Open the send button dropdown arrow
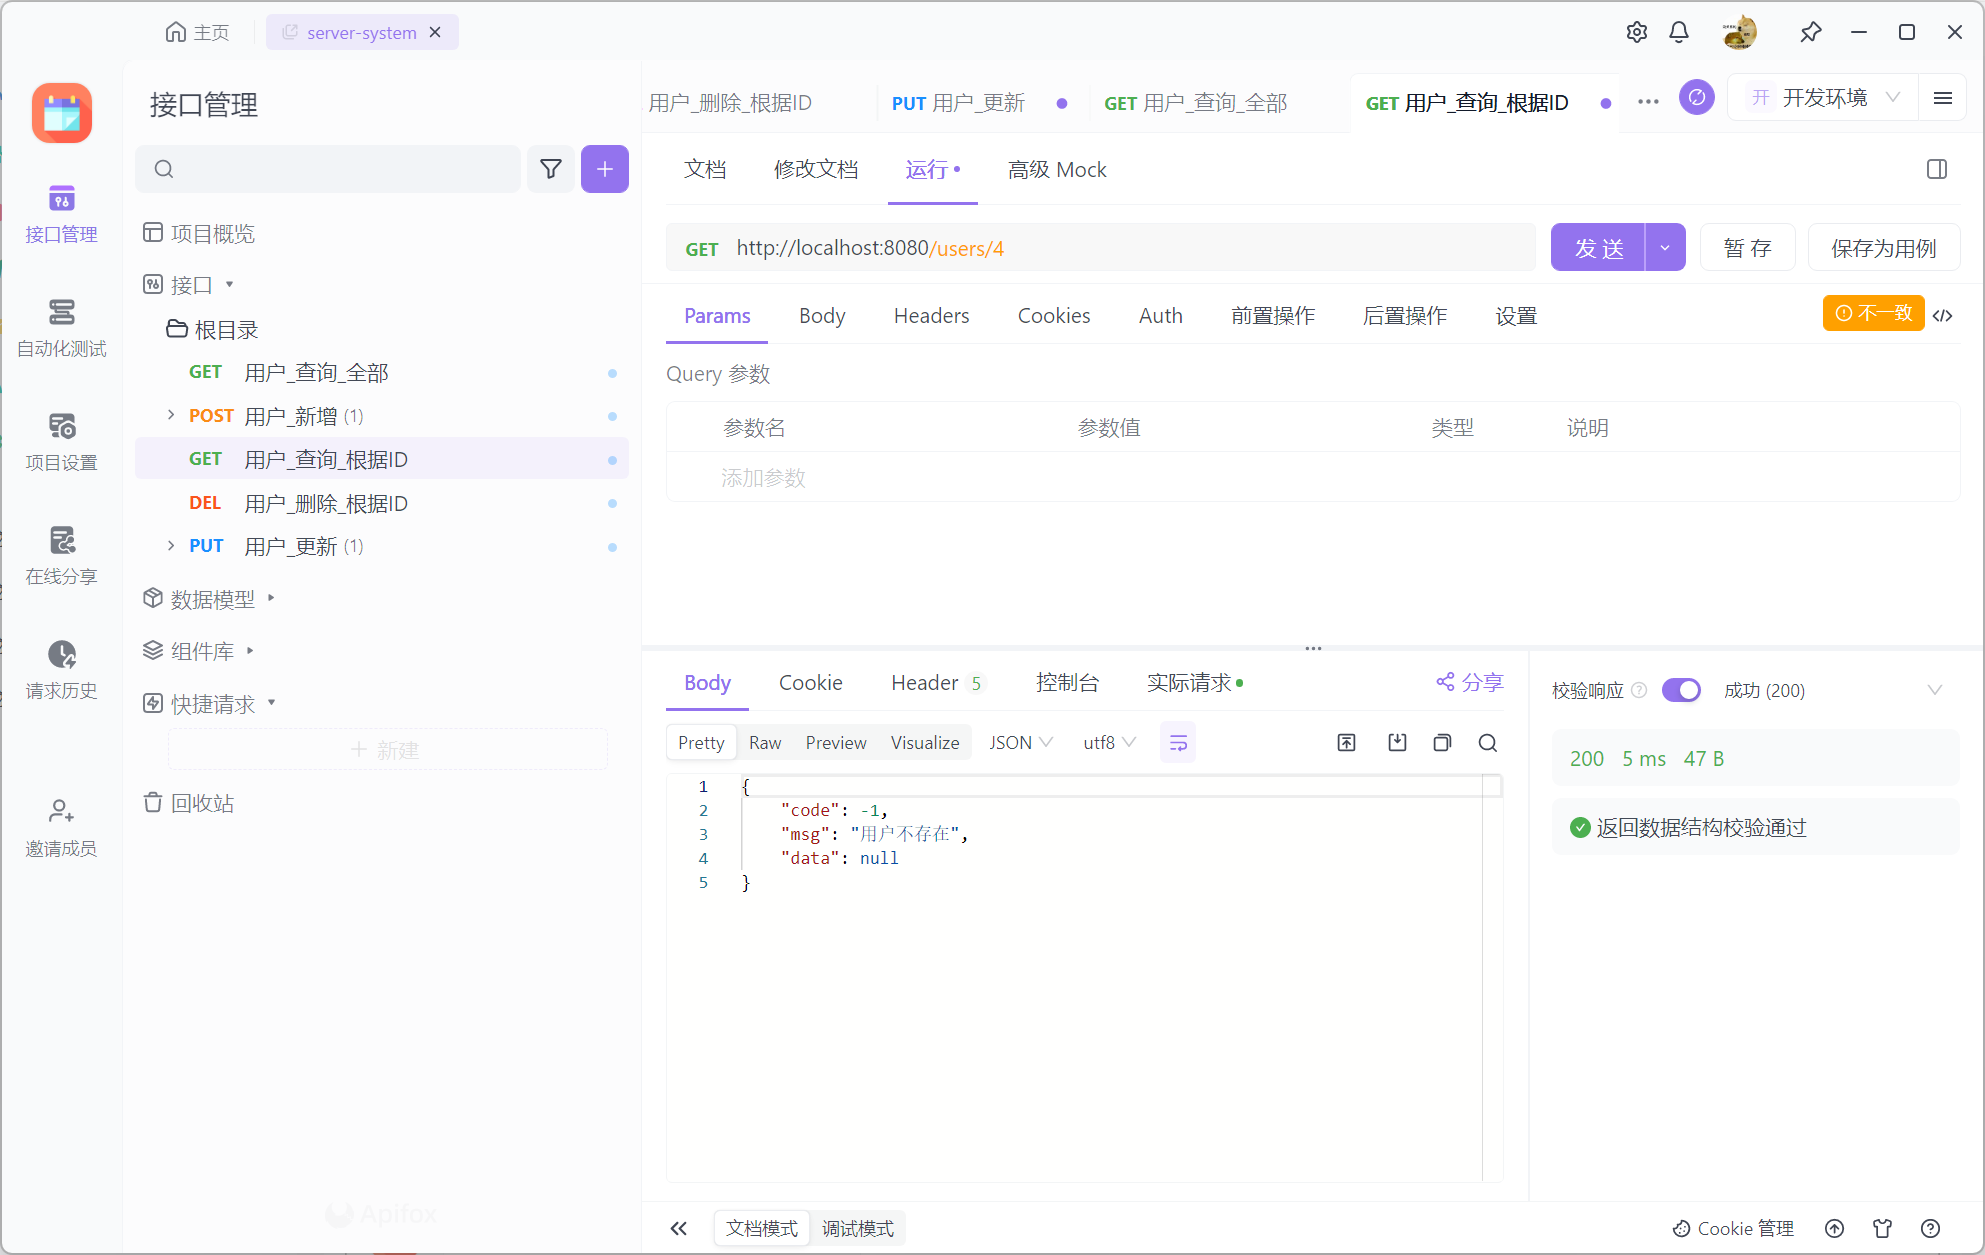 (x=1665, y=248)
